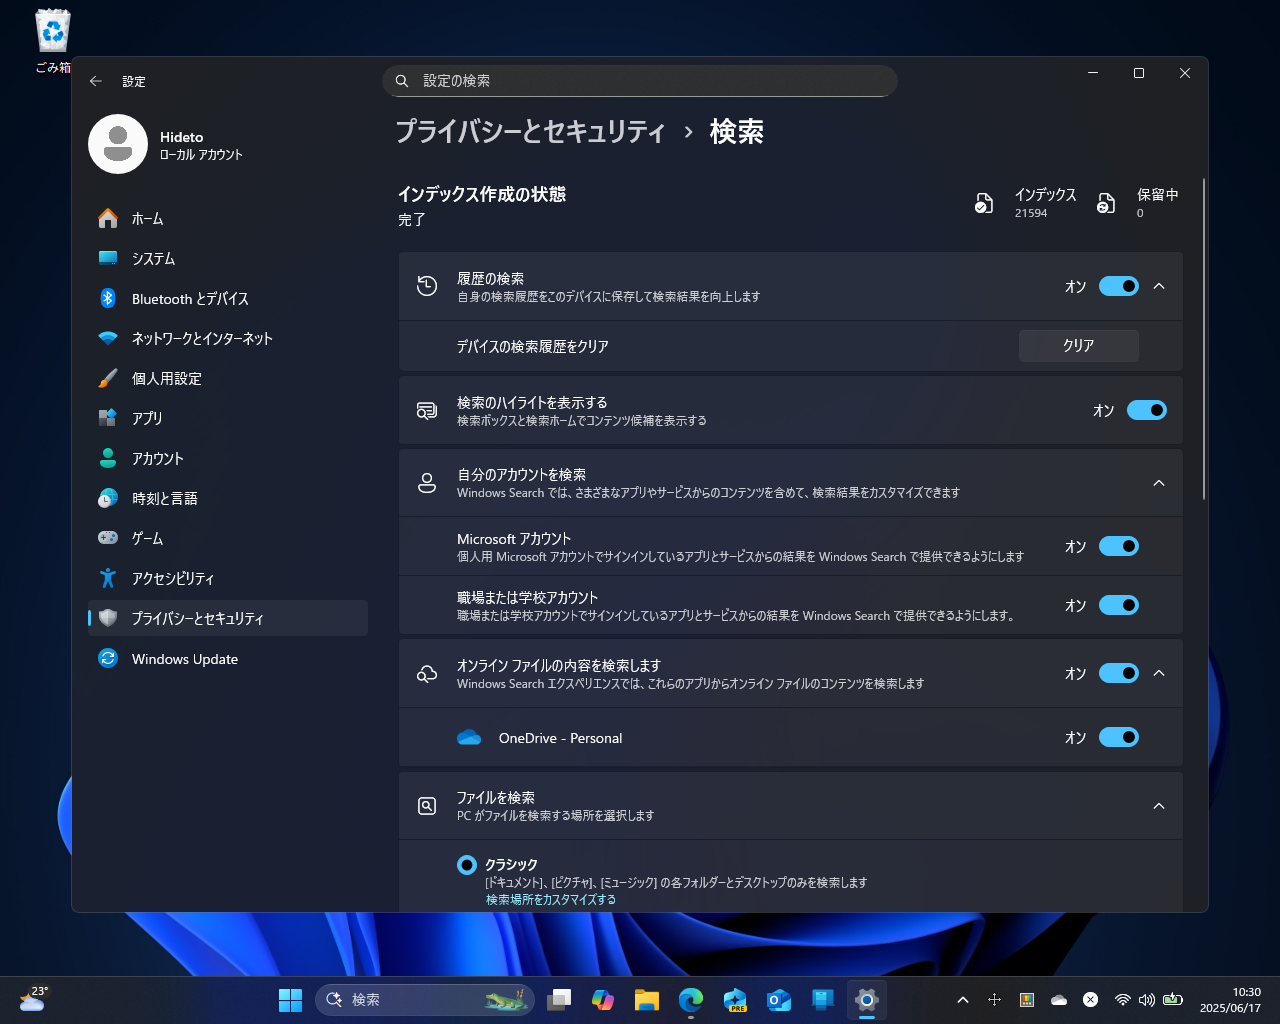
Task: Open the 検索場所をカスタマイズする link
Action: coord(549,899)
